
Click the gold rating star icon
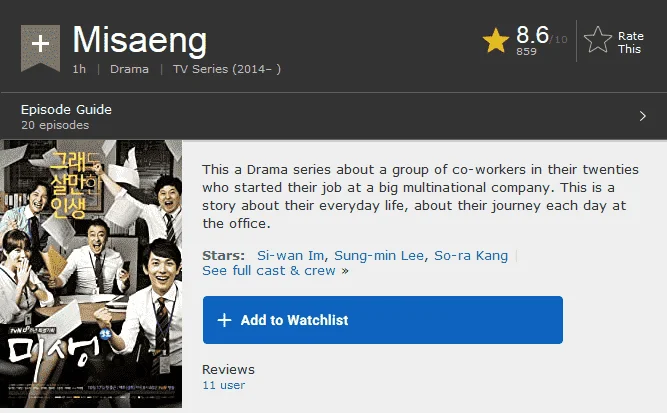[496, 41]
